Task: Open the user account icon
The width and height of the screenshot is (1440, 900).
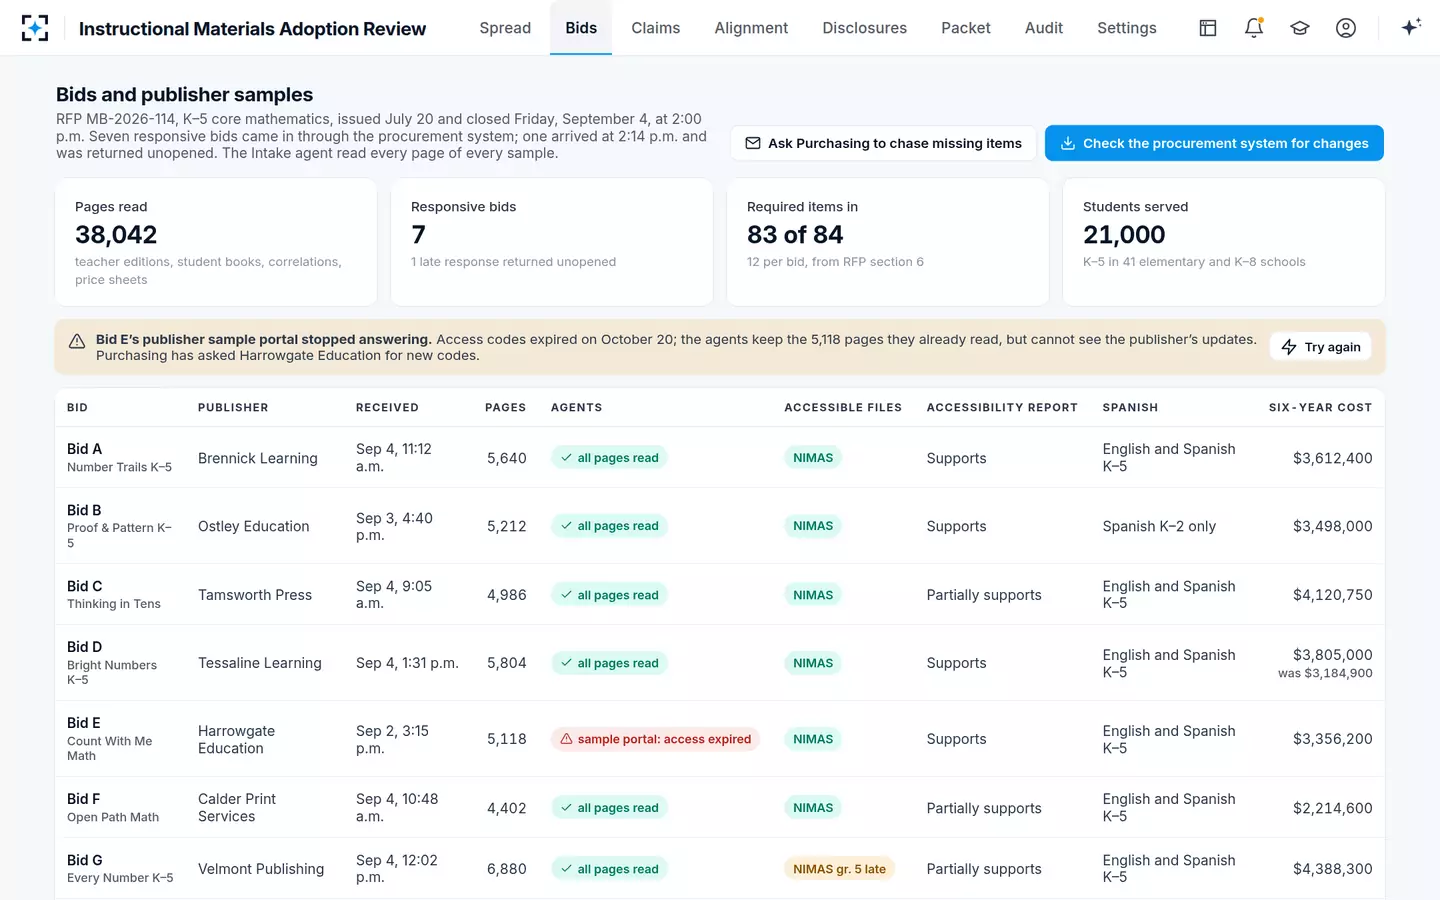Action: tap(1346, 28)
